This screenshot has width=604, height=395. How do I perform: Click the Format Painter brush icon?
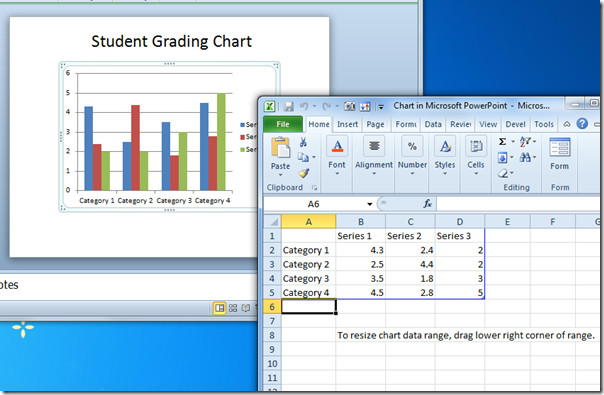(304, 173)
